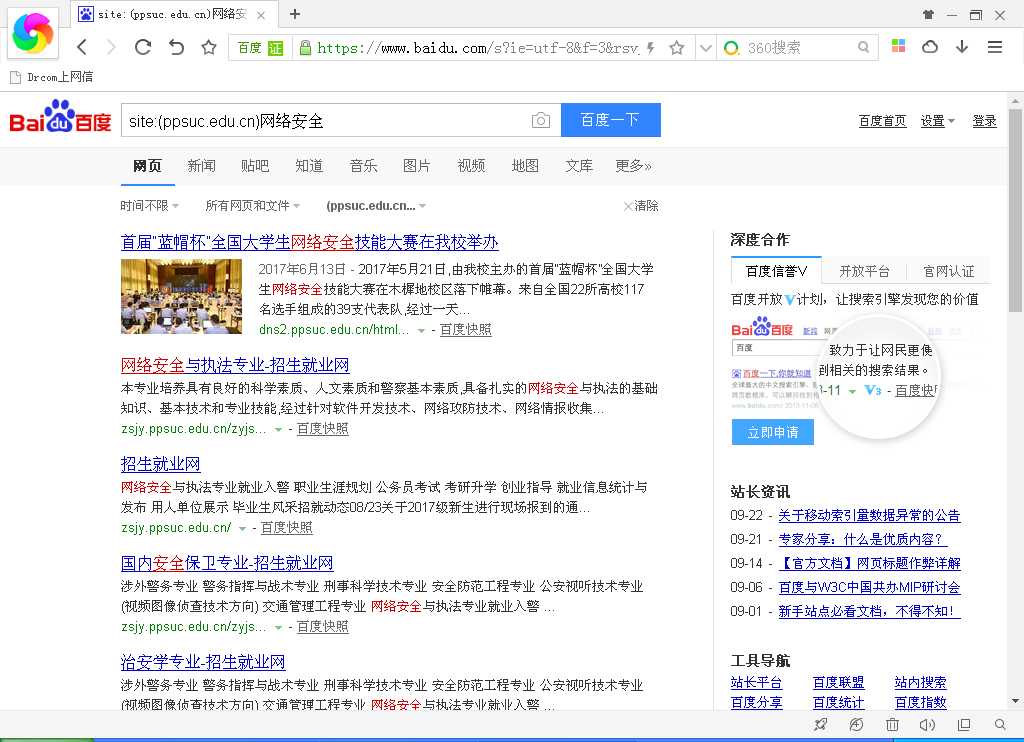Click 清除 to clear filters
Screen dimensions: 1024x742
tap(641, 206)
